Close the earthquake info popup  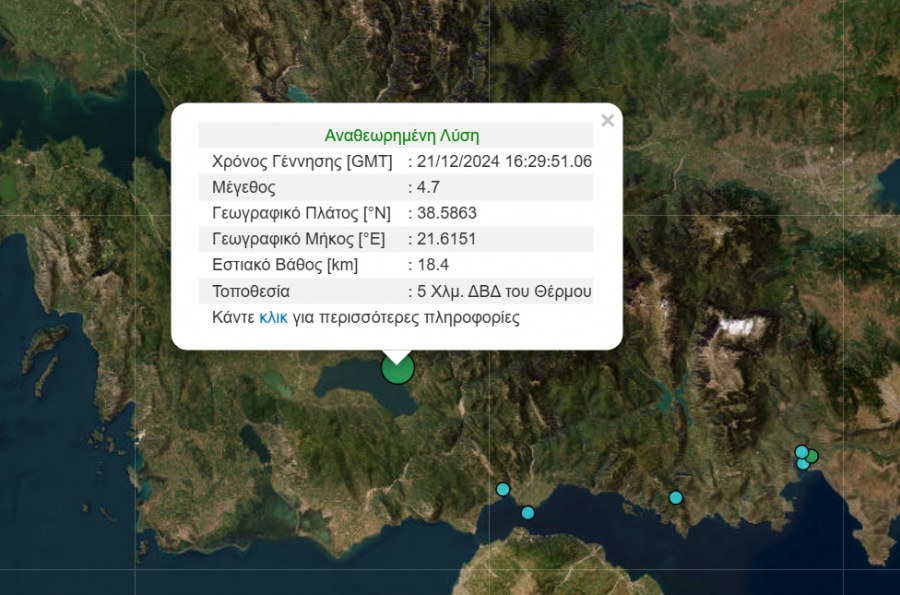click(607, 121)
